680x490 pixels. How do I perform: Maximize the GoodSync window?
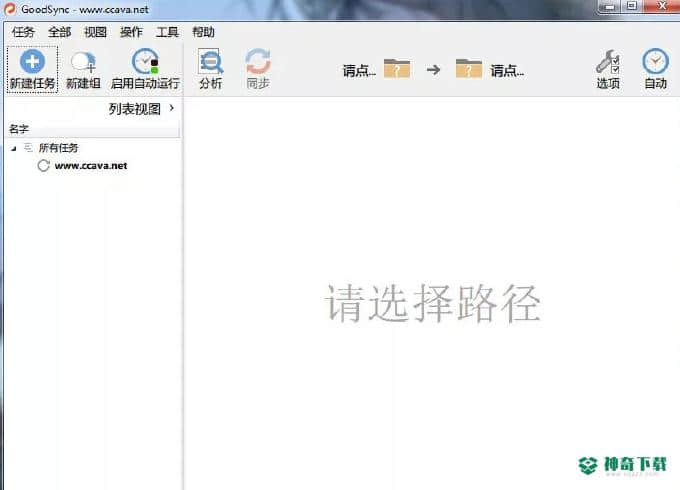click(632, 7)
